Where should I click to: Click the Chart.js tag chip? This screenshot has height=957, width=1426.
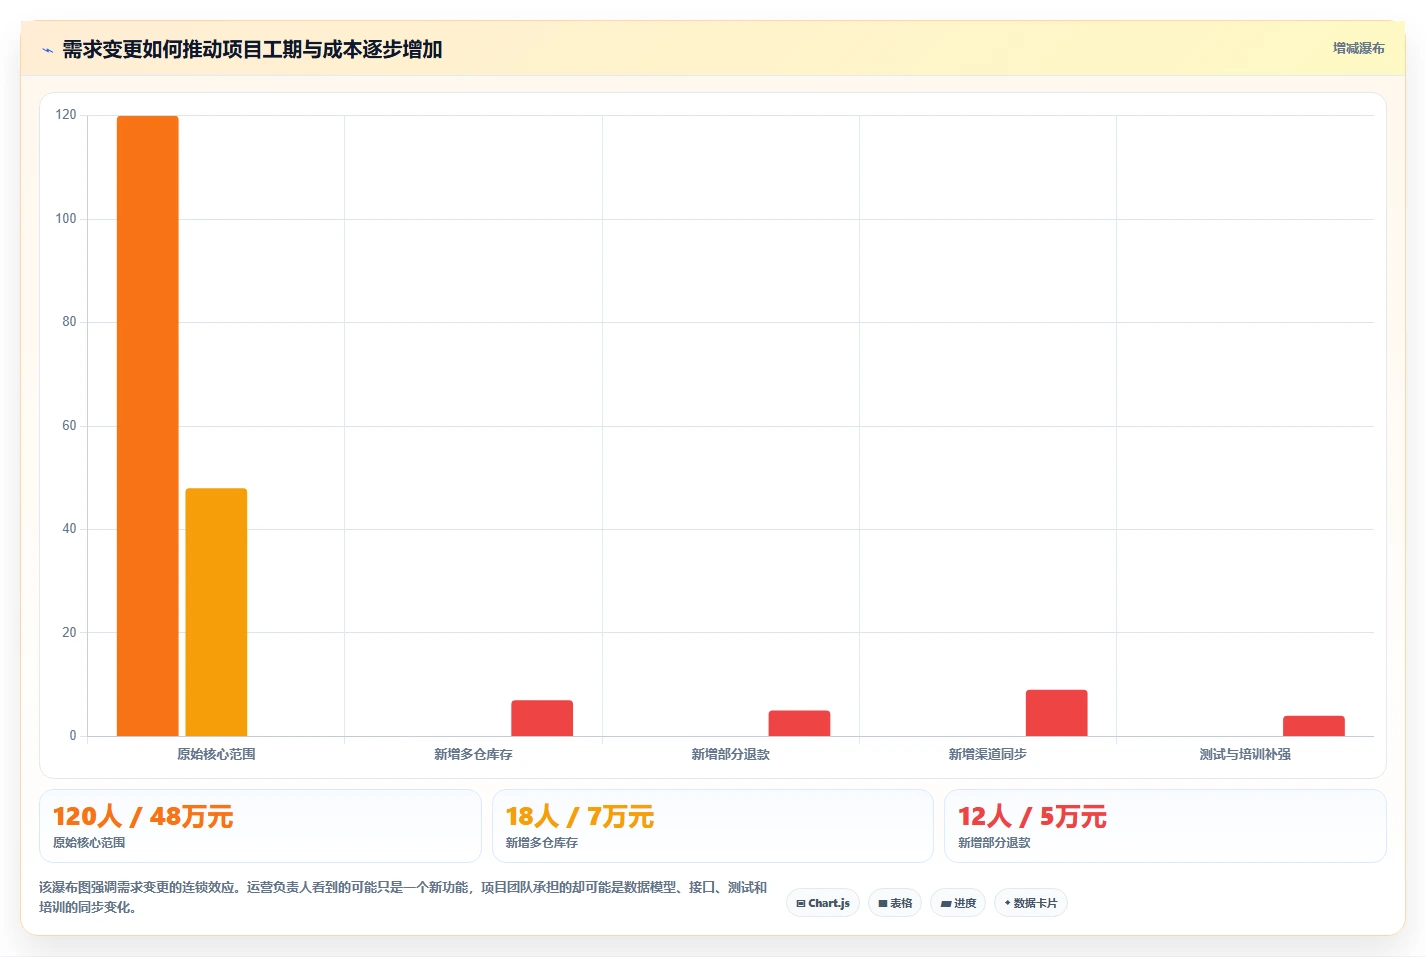(x=823, y=903)
